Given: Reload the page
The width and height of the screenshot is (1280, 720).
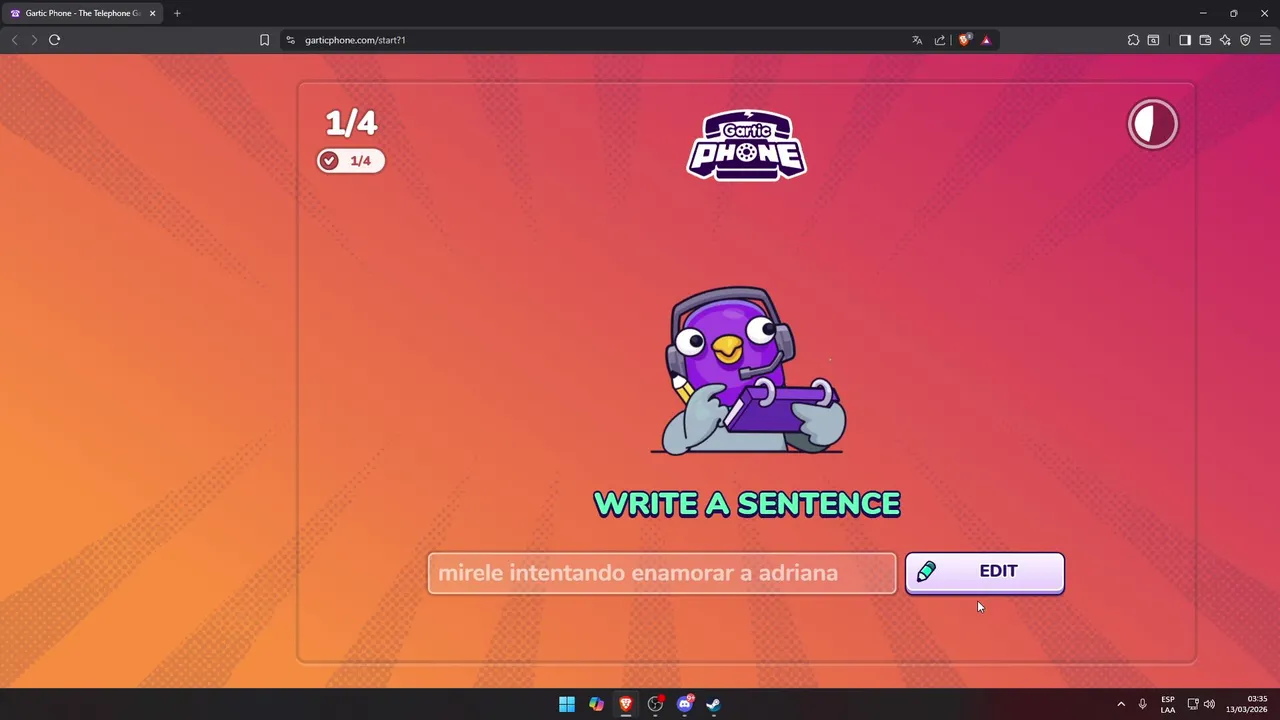Looking at the screenshot, I should (x=55, y=40).
